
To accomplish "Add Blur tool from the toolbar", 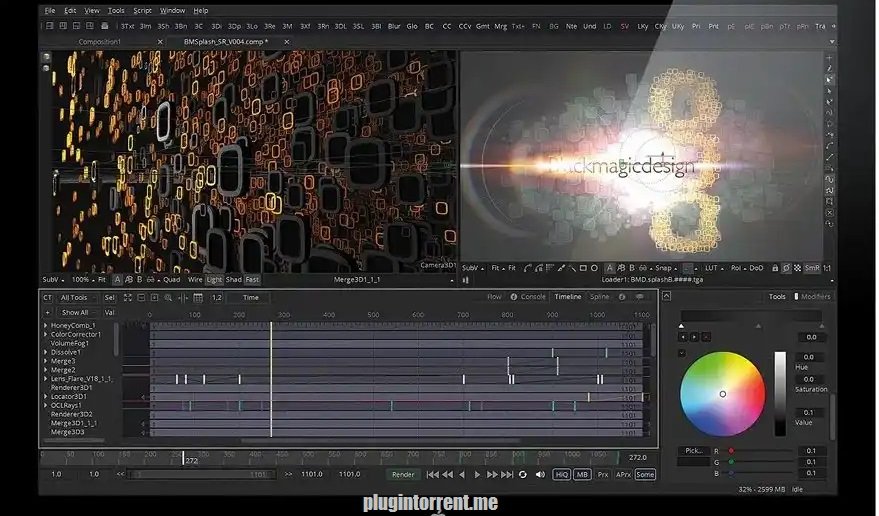I will click(394, 26).
